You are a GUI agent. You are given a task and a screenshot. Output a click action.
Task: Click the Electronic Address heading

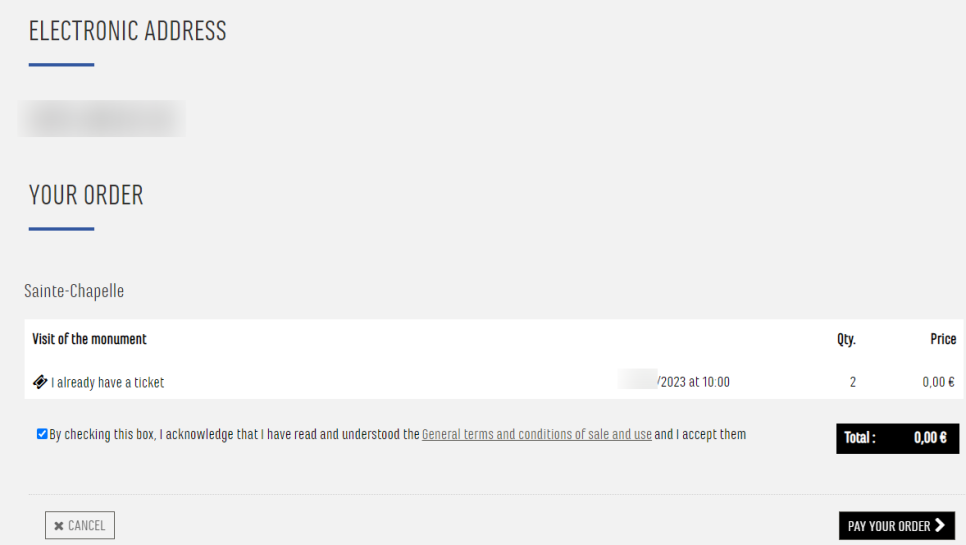(128, 31)
